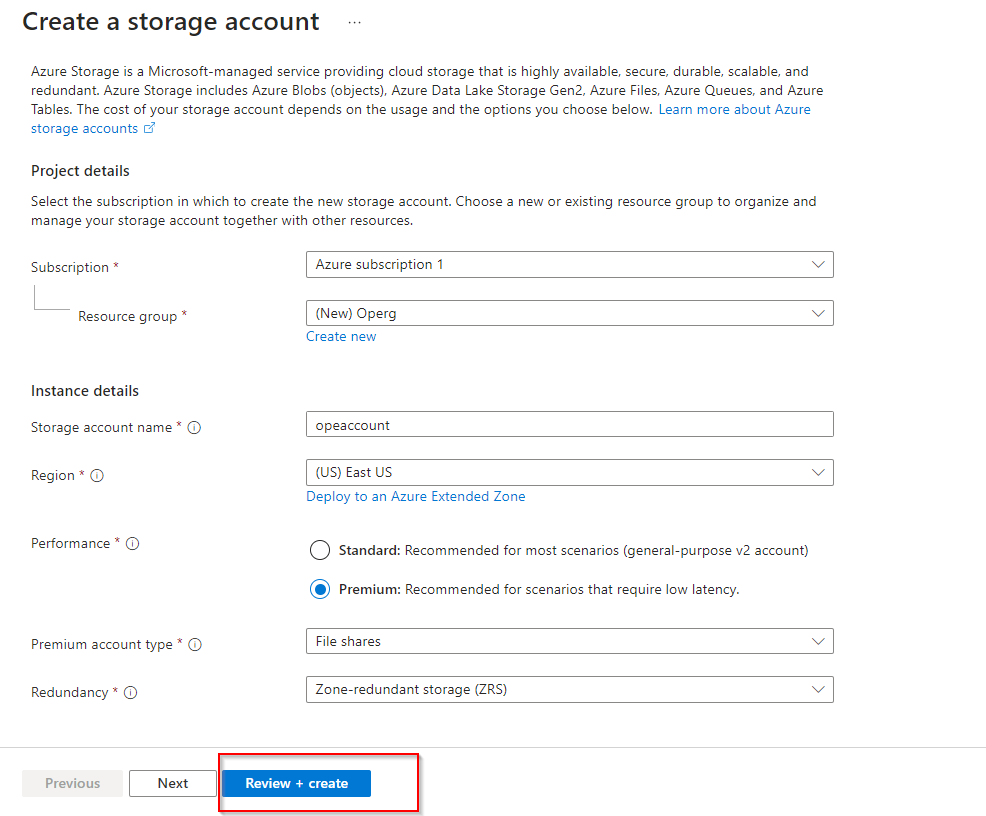Select the Standard performance radio button

coord(320,550)
